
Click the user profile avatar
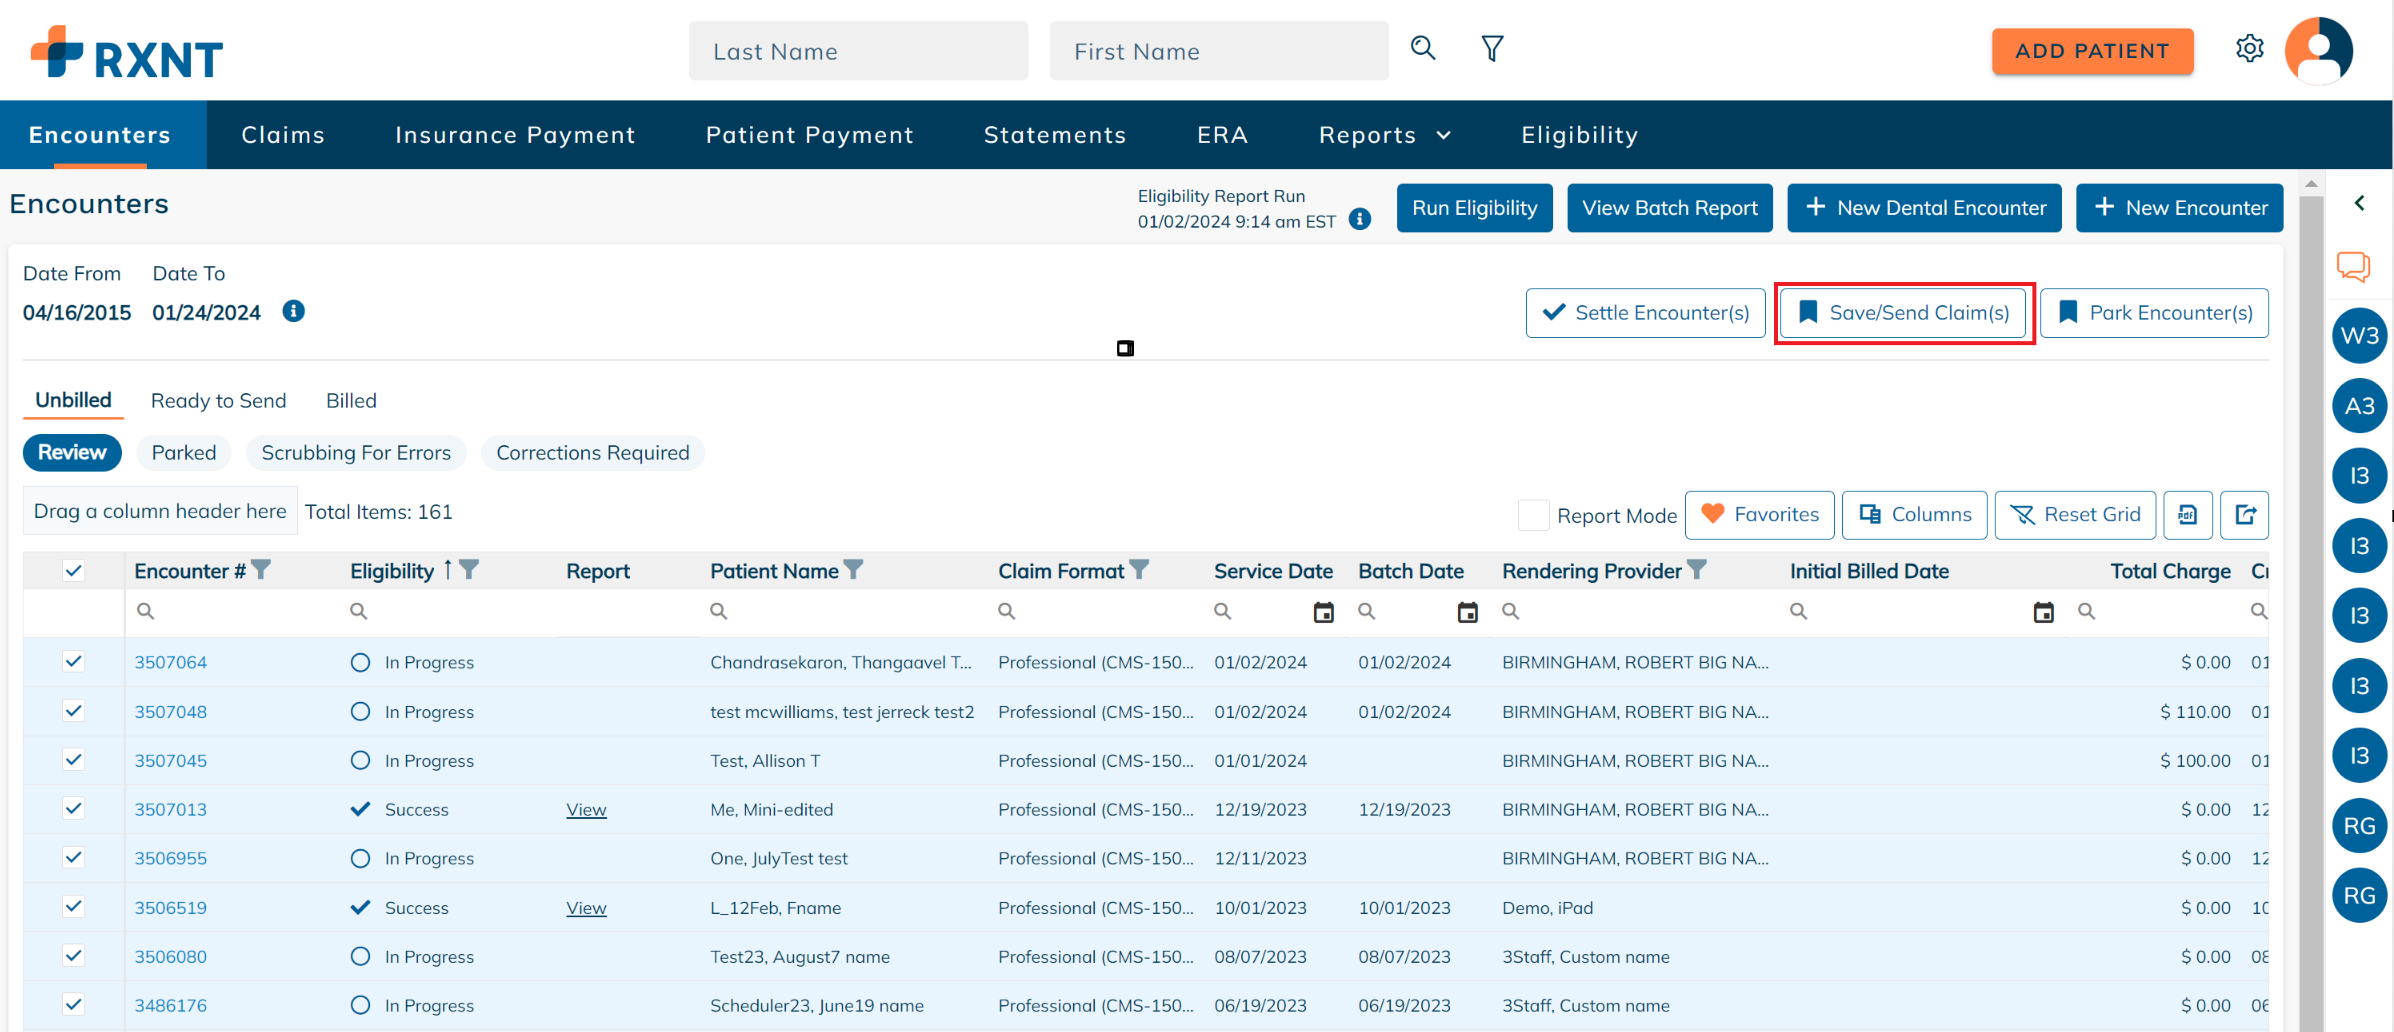click(x=2318, y=50)
